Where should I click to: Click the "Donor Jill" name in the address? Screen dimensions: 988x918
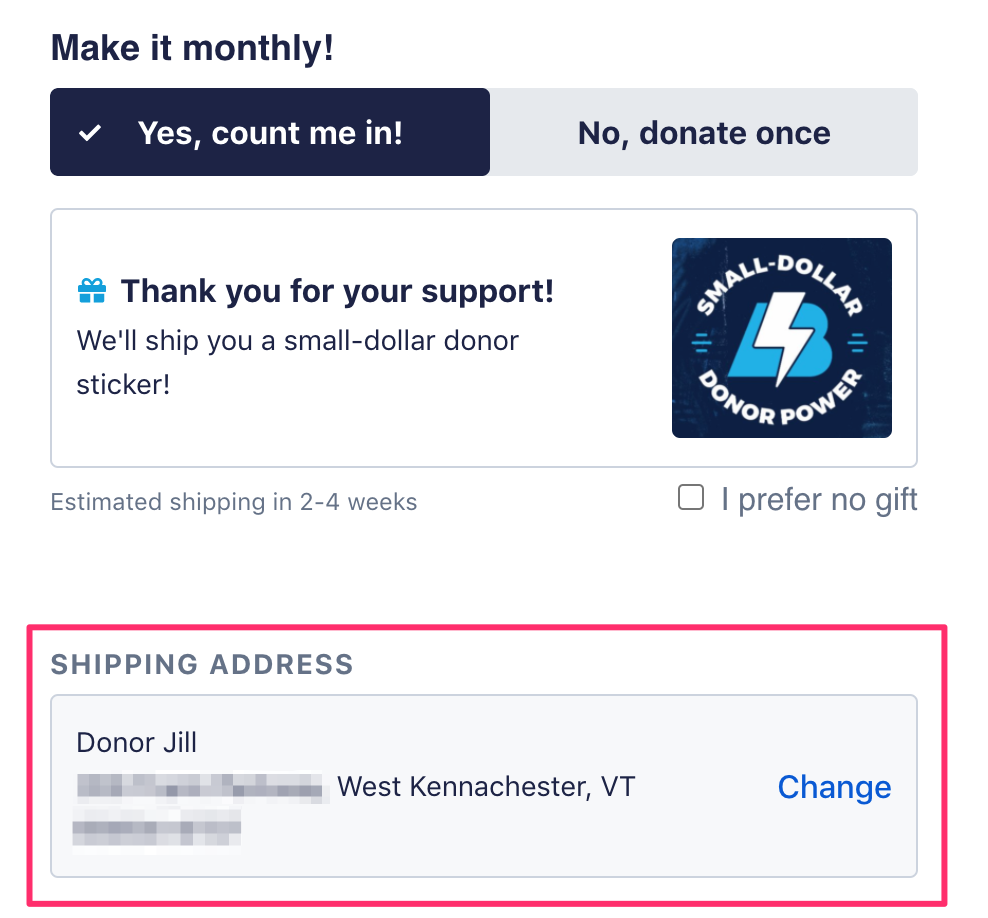[137, 743]
